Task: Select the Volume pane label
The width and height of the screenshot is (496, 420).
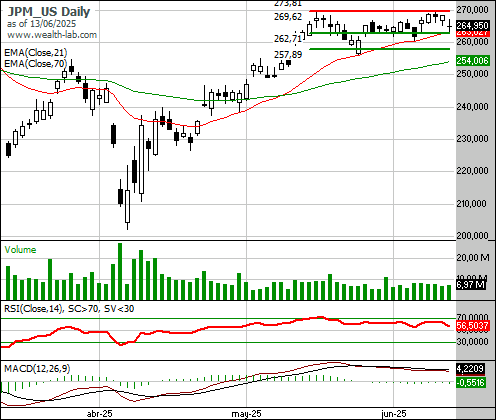Action: pyautogui.click(x=20, y=250)
